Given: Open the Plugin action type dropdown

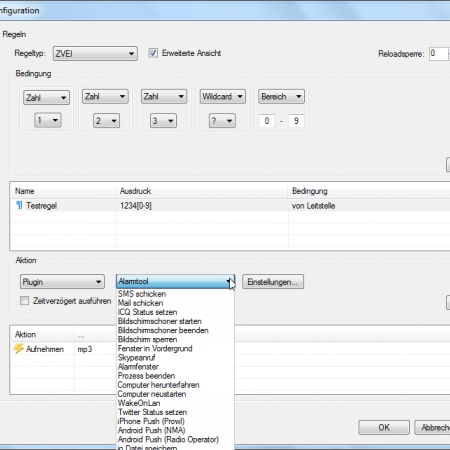Looking at the screenshot, I should [62, 282].
